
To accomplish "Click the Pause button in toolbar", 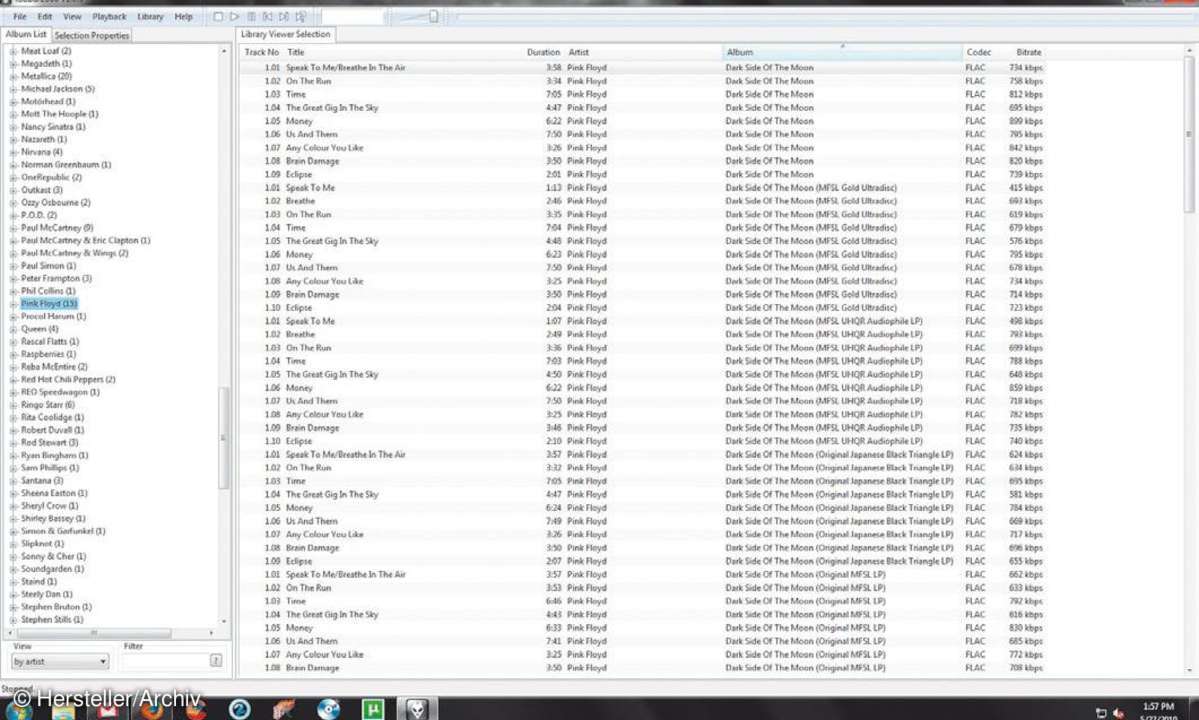I will click(252, 16).
